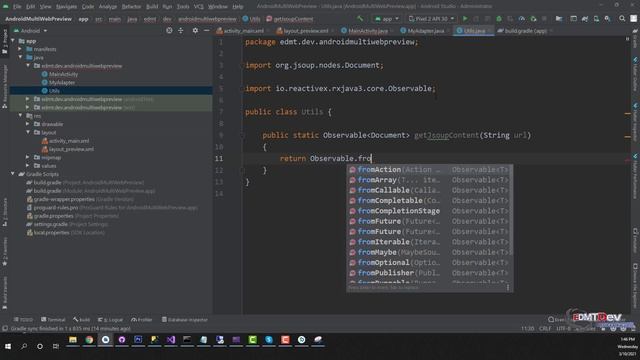Toggle the Favorites side tab
This screenshot has height=360, width=640.
[x=4, y=251]
